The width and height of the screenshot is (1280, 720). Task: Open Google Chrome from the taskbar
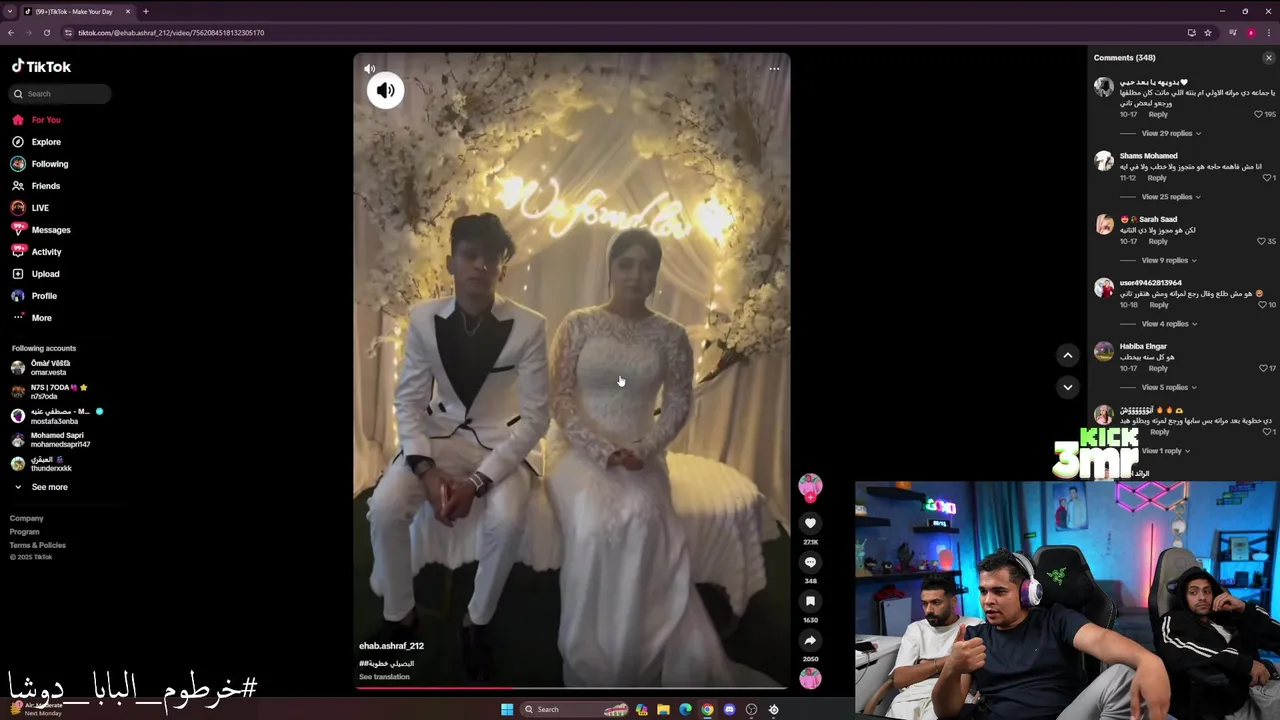point(707,709)
